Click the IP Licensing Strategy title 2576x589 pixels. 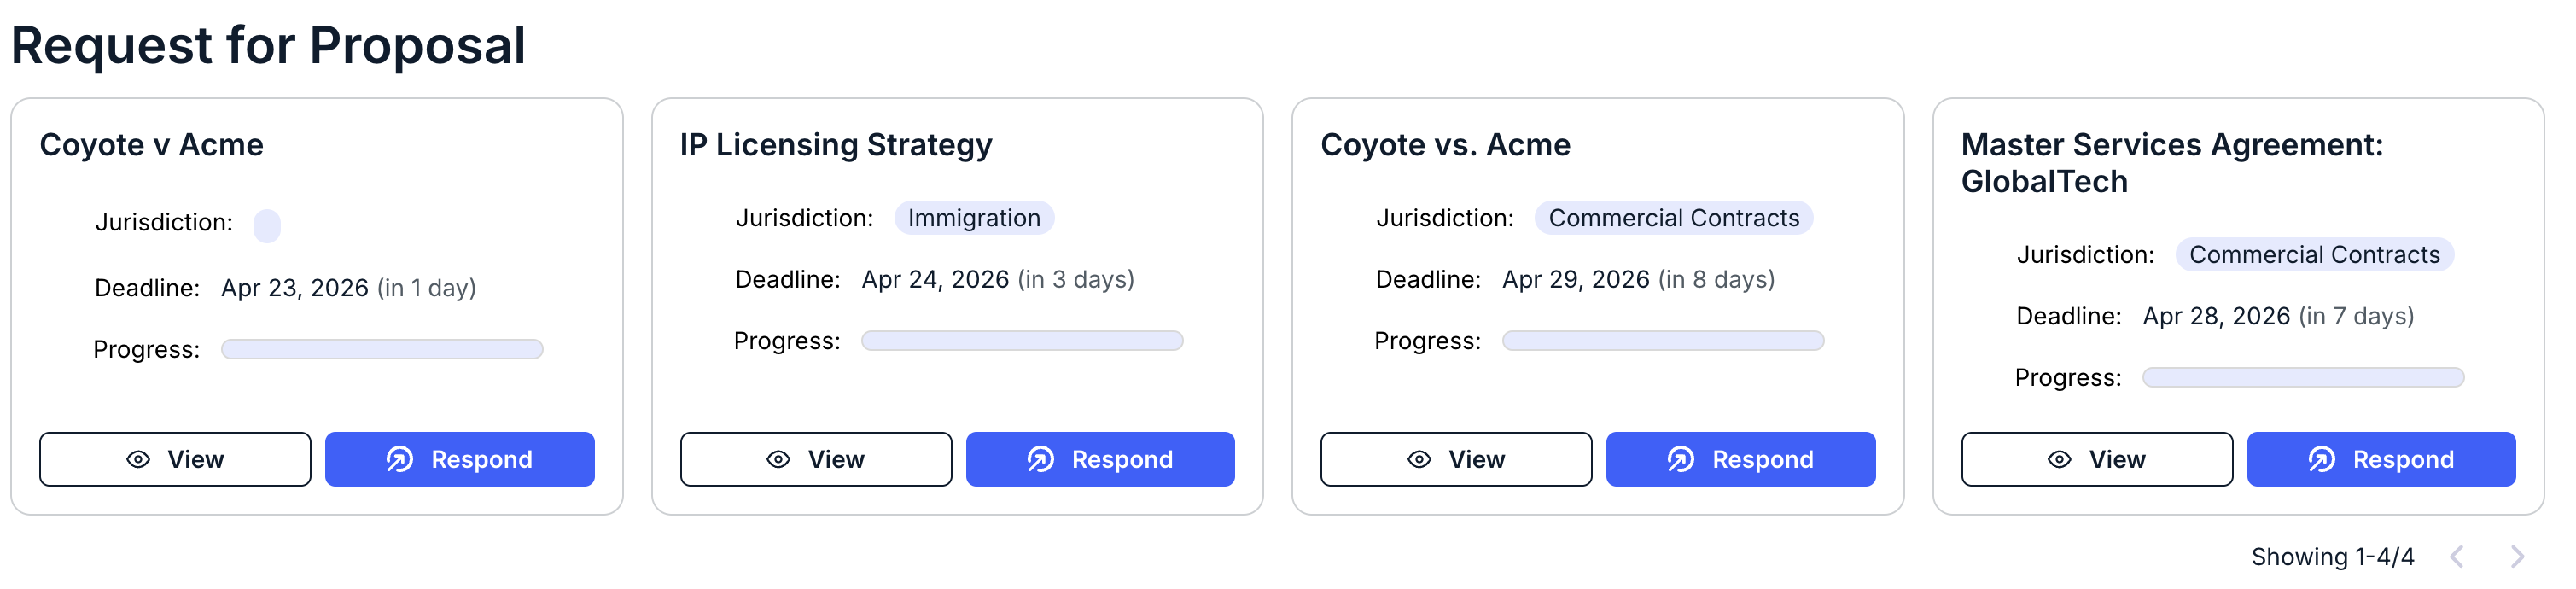click(836, 145)
